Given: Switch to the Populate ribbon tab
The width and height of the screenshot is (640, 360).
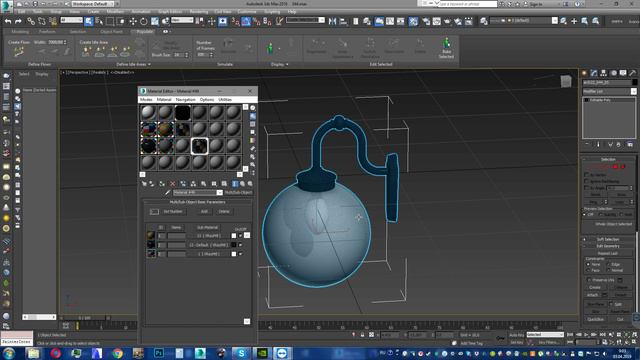Looking at the screenshot, I should pos(144,31).
